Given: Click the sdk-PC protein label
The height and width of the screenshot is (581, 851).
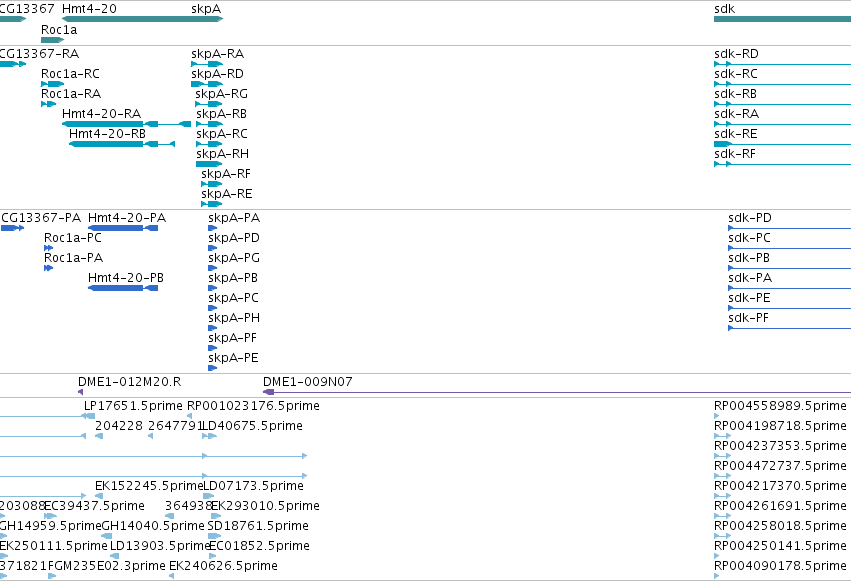Looking at the screenshot, I should 750,238.
